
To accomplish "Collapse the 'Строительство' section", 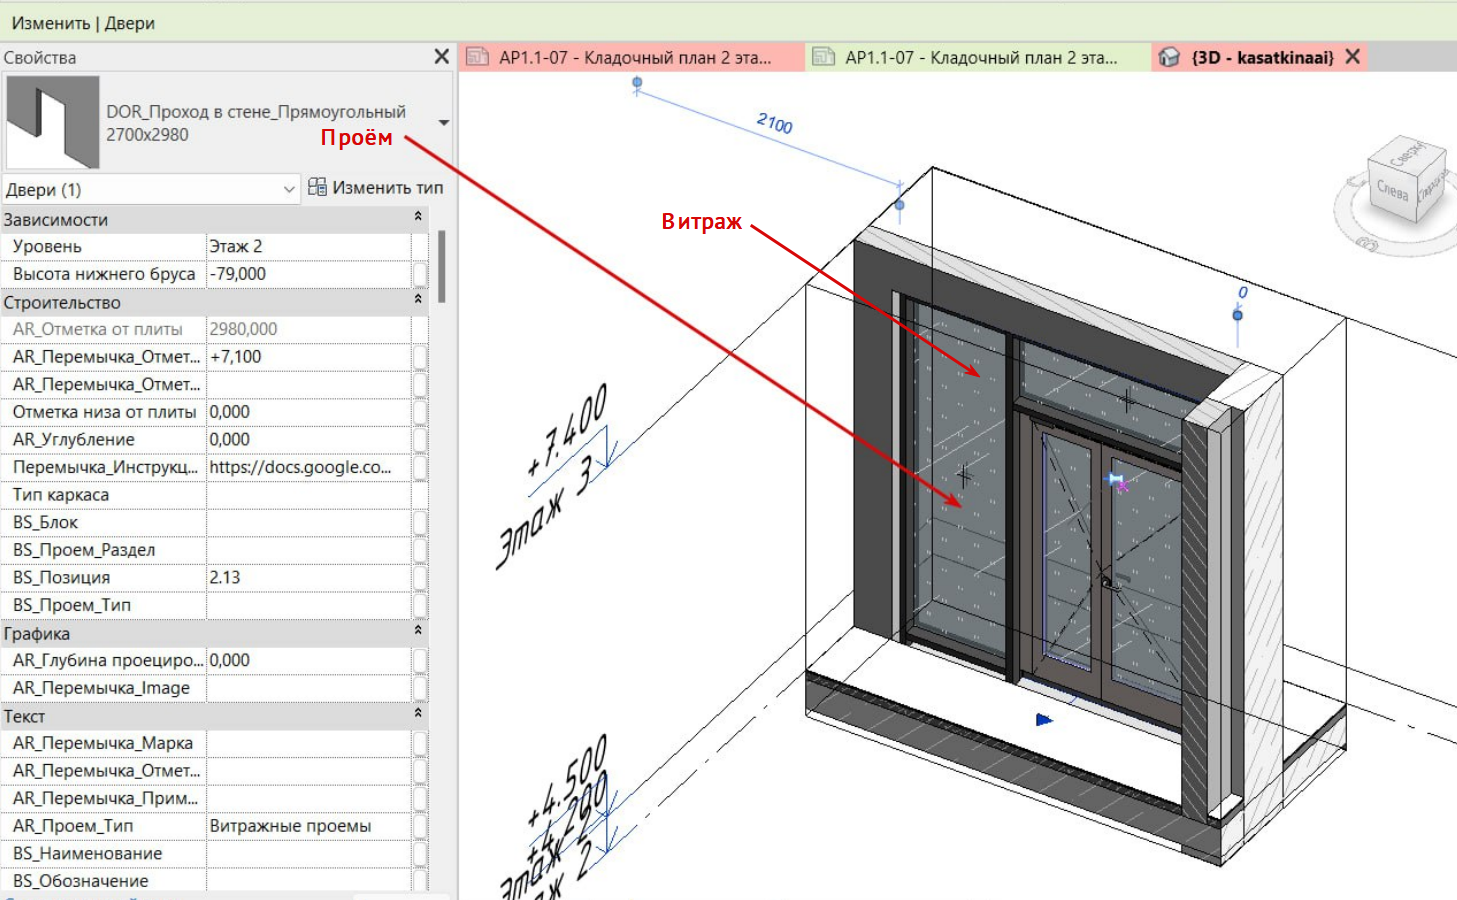I will pos(418,300).
